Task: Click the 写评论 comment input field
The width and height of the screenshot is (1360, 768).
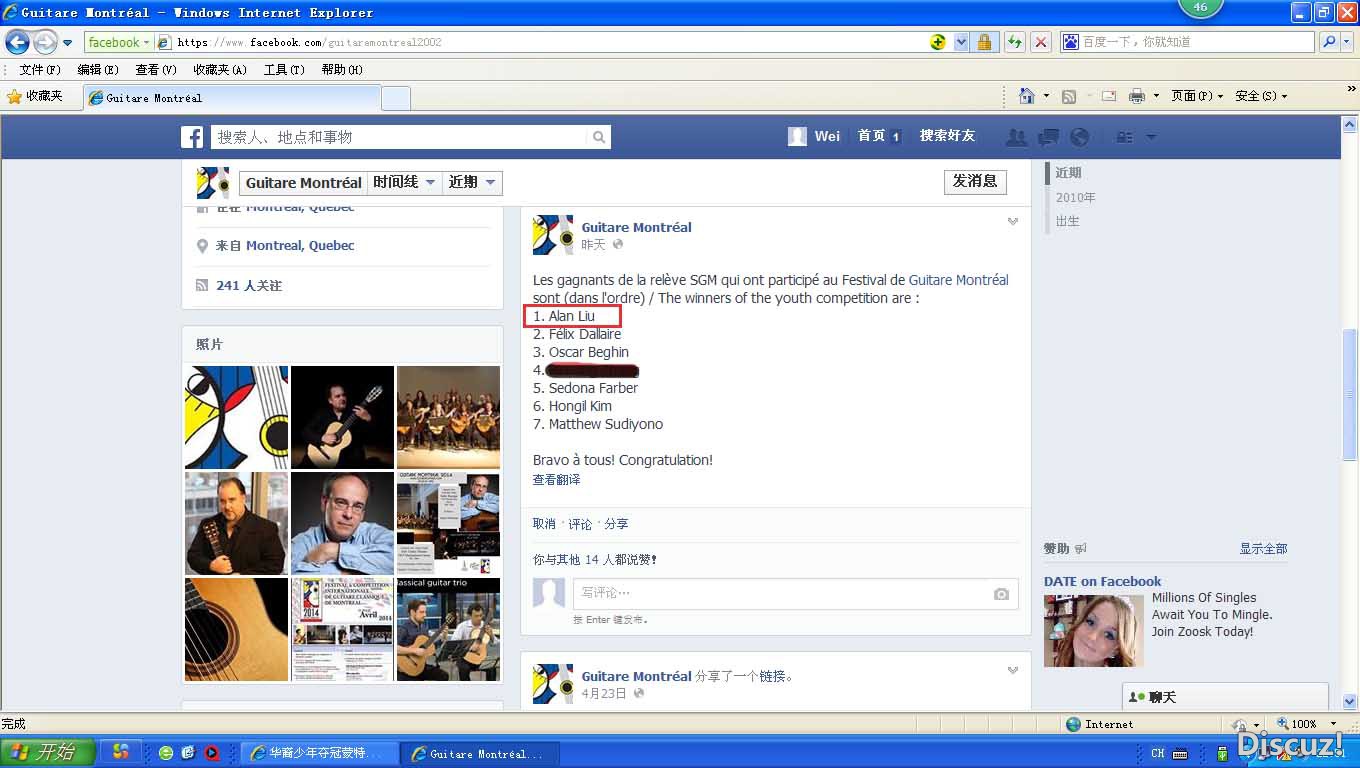Action: [x=782, y=593]
